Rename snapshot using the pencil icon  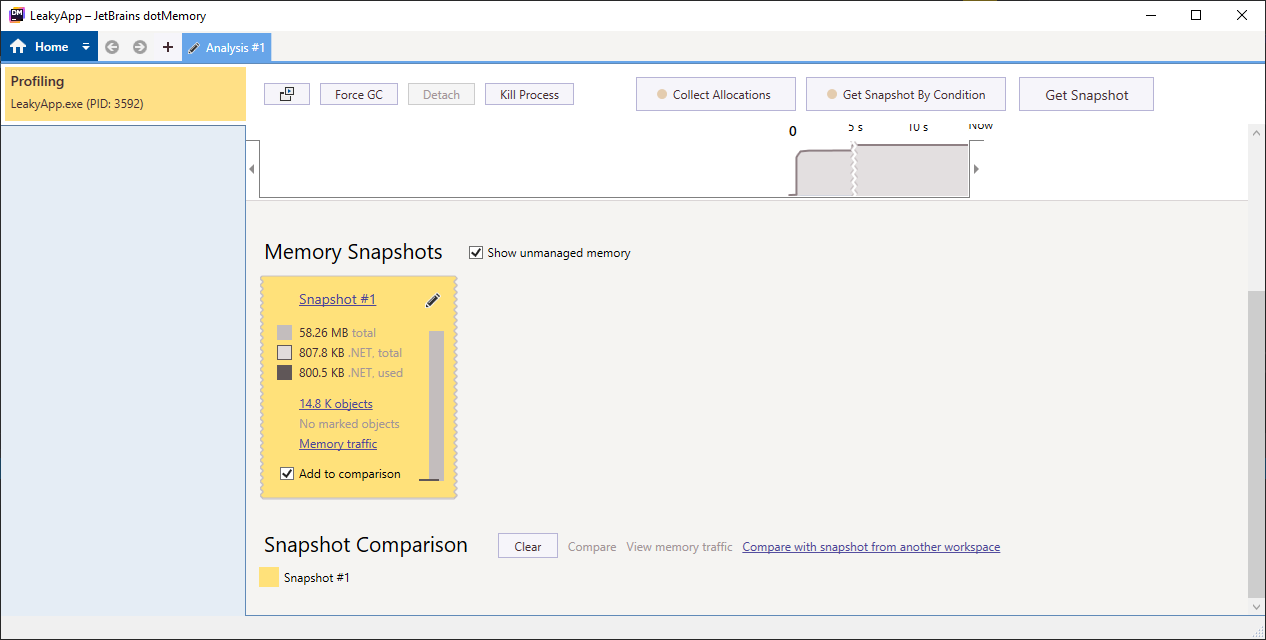pyautogui.click(x=433, y=300)
